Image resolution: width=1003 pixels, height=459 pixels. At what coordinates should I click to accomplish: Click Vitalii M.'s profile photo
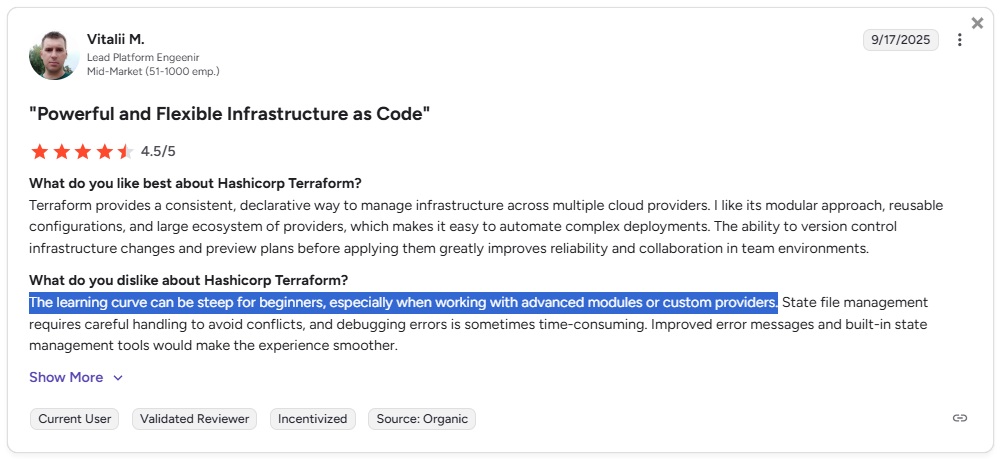point(54,55)
